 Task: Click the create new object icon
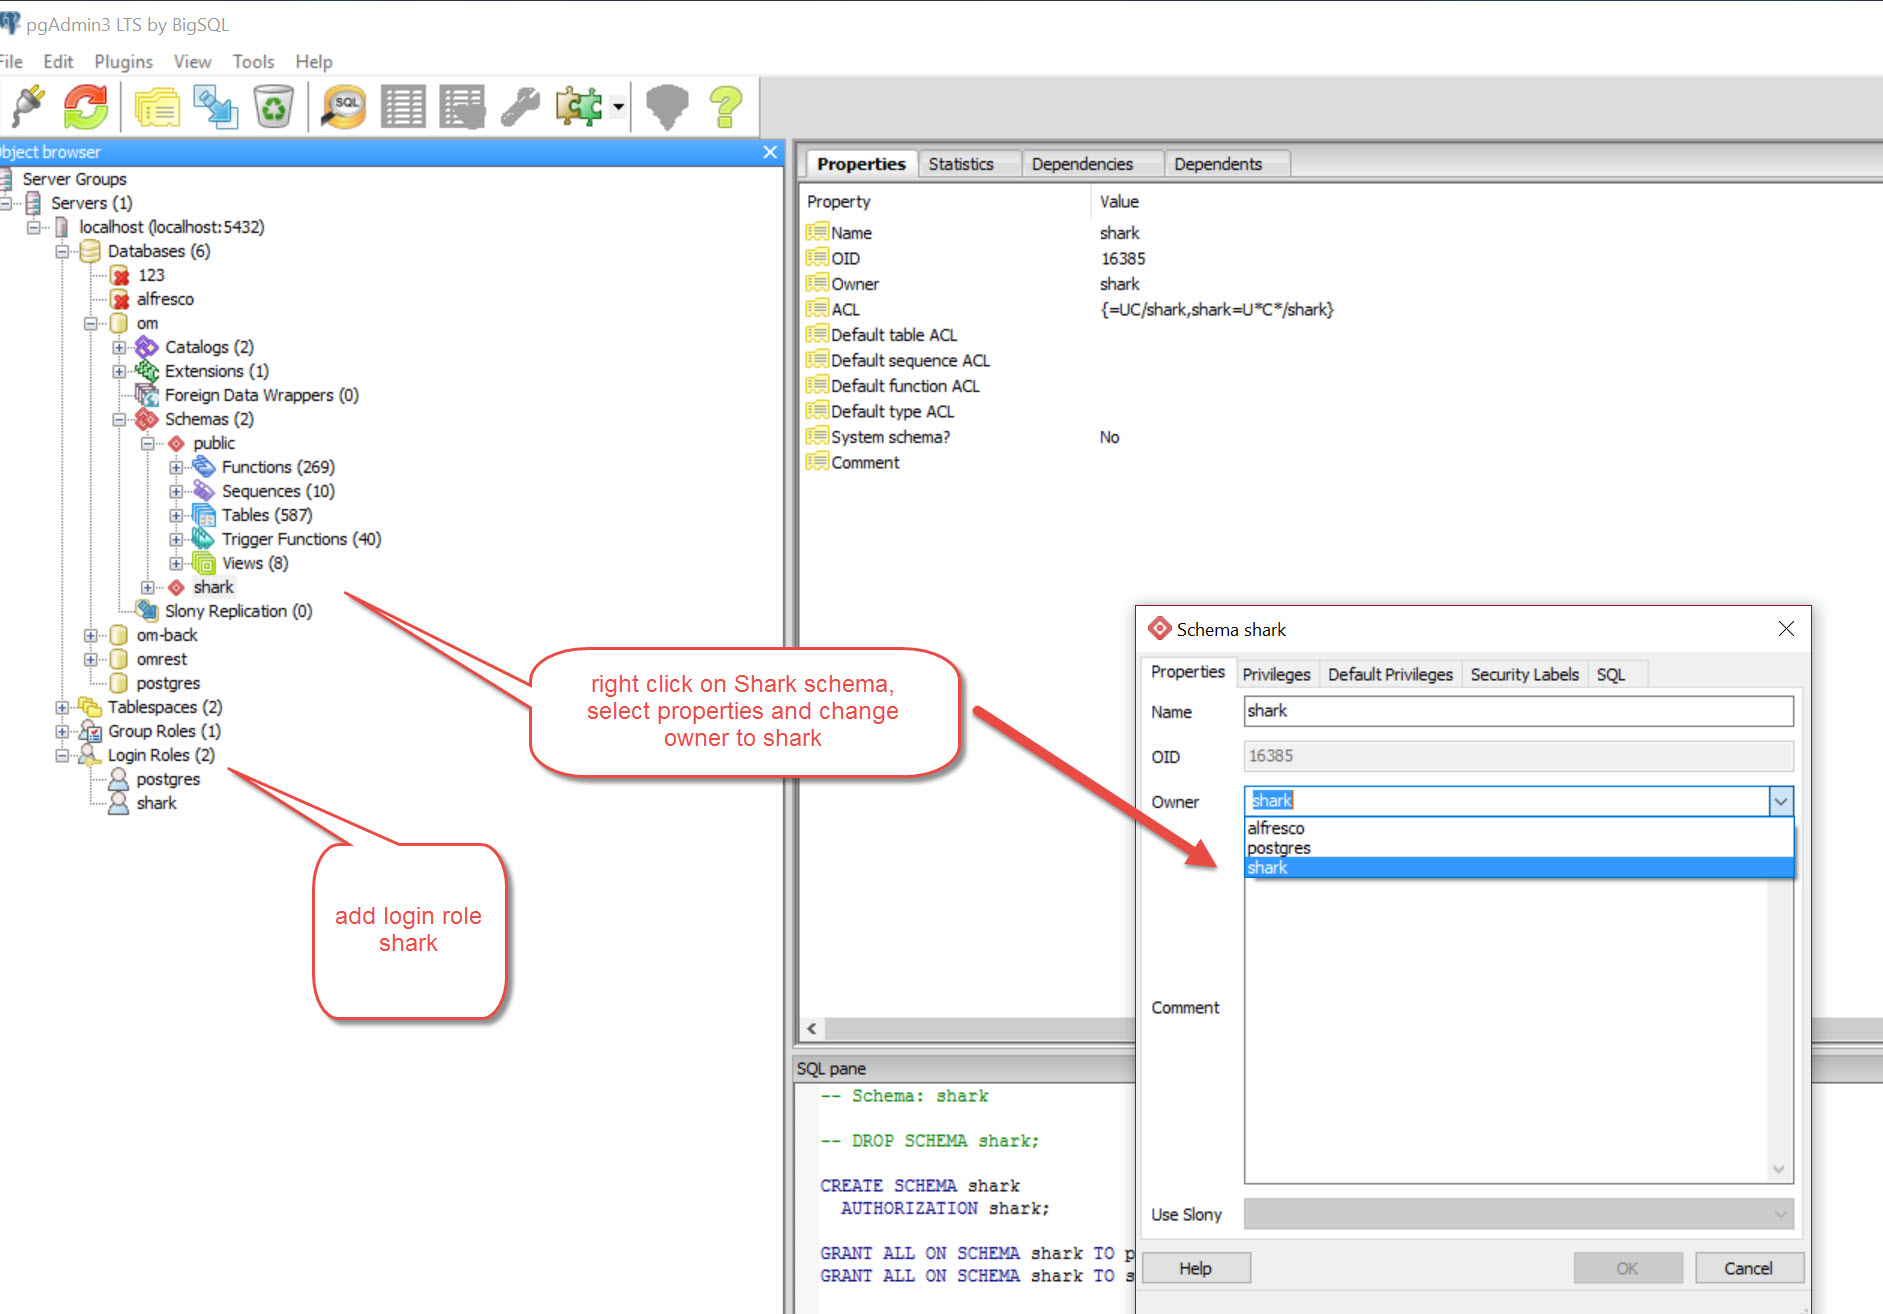[215, 106]
